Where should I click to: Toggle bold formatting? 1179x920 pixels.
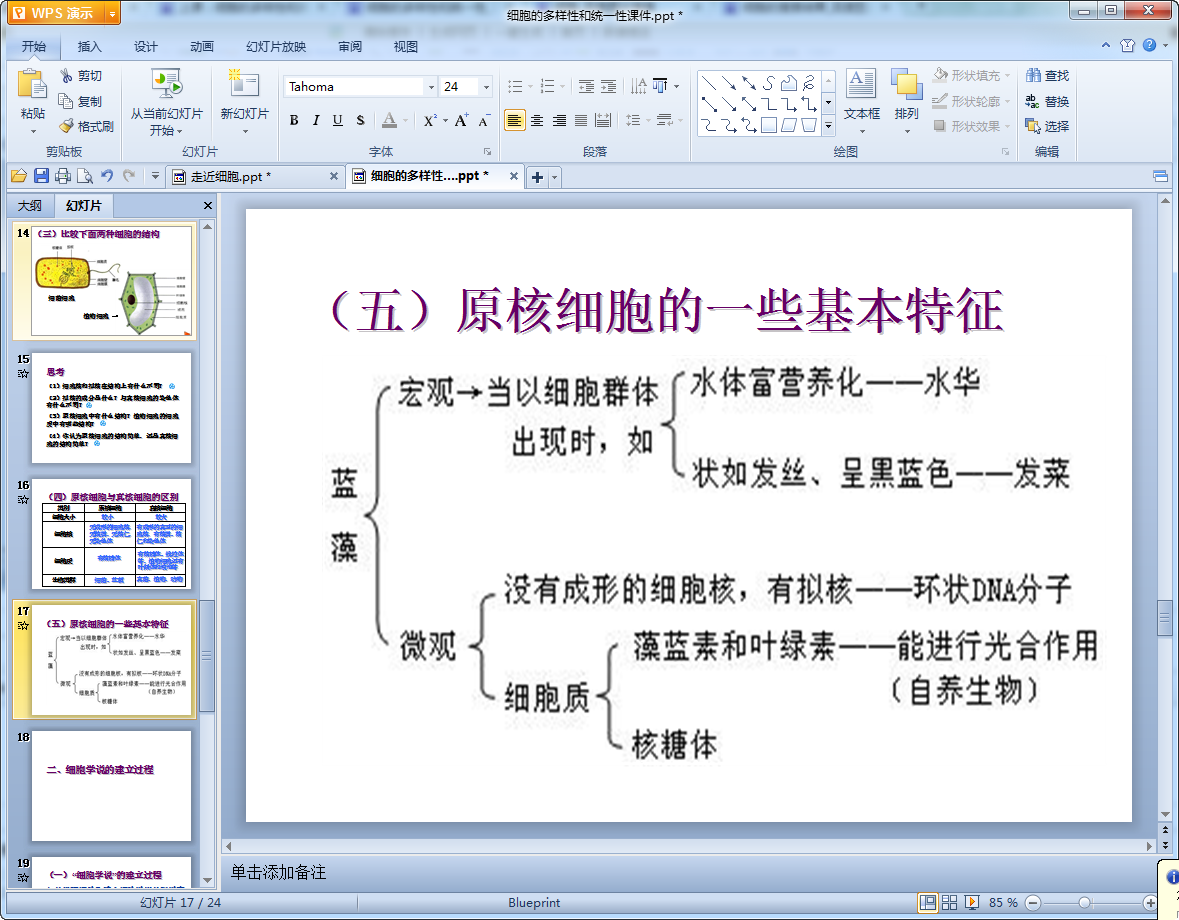pos(294,120)
